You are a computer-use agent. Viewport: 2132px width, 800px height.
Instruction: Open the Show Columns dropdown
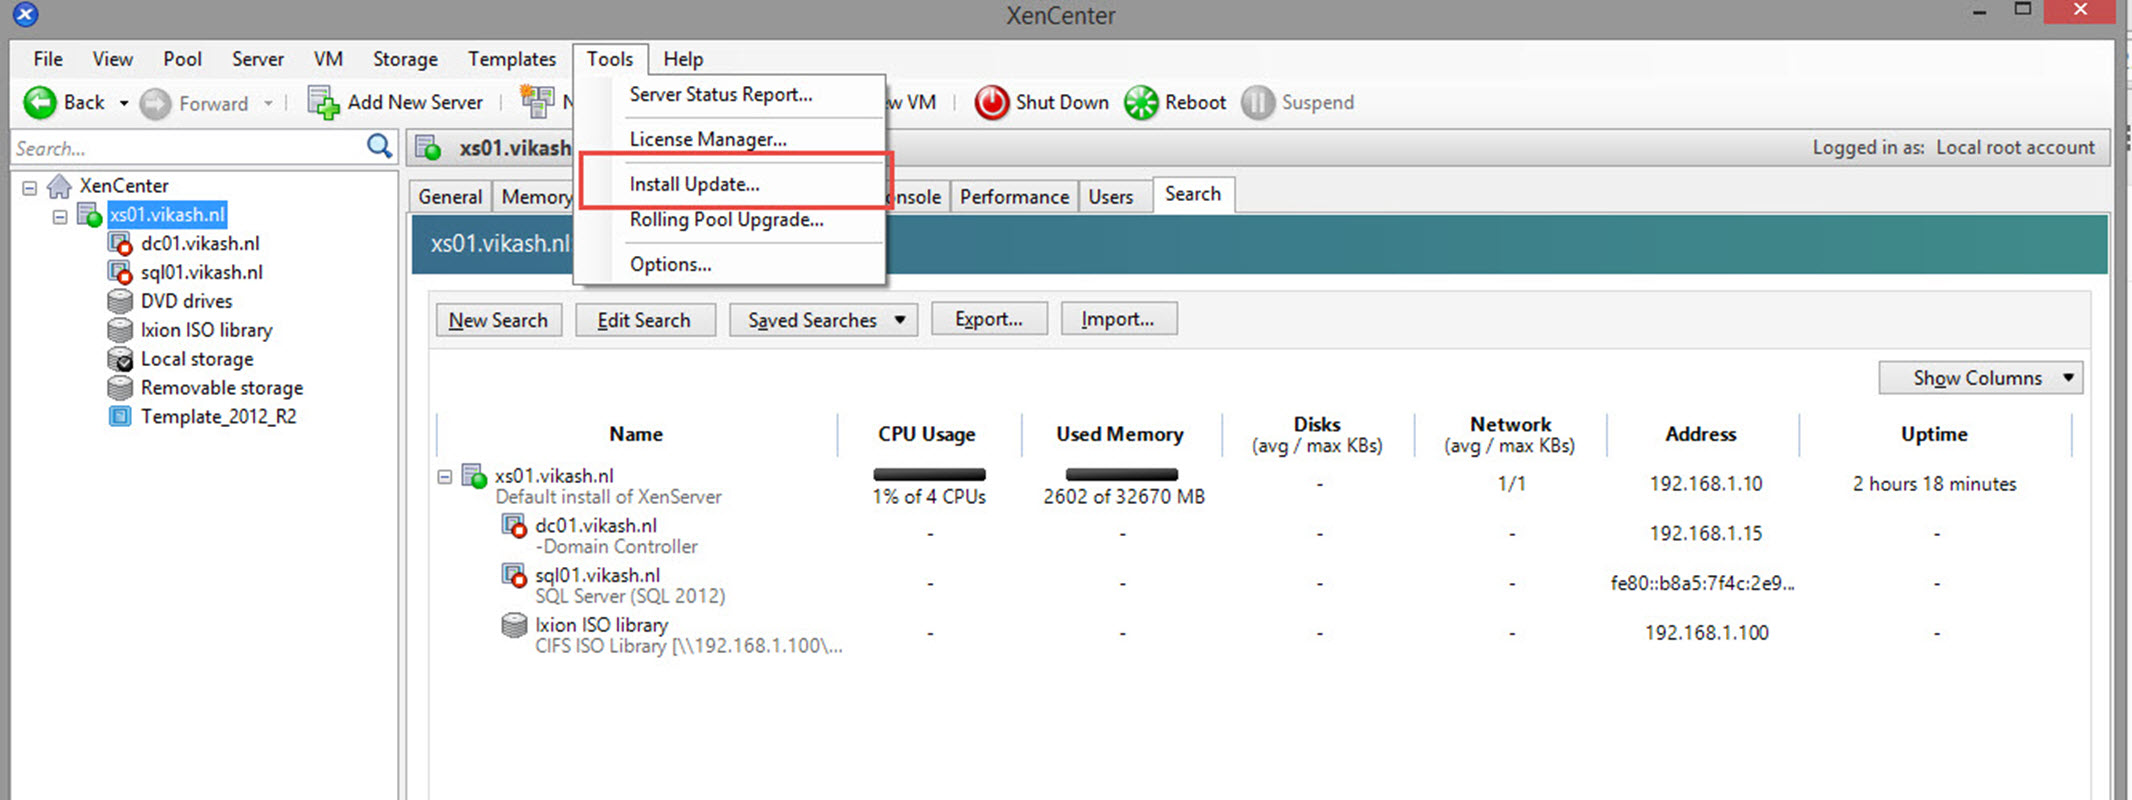coord(1980,378)
